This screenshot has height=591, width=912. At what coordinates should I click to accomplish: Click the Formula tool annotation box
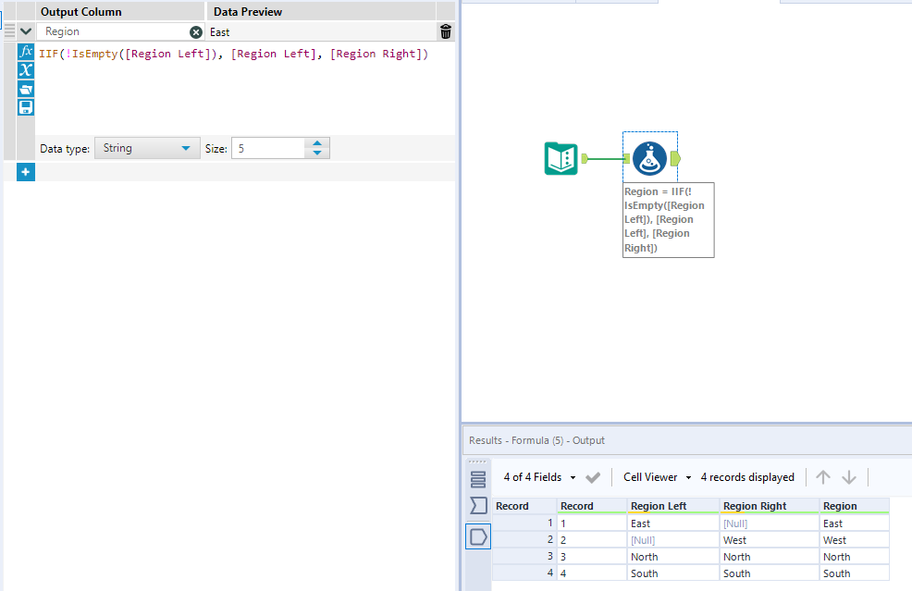tap(668, 220)
